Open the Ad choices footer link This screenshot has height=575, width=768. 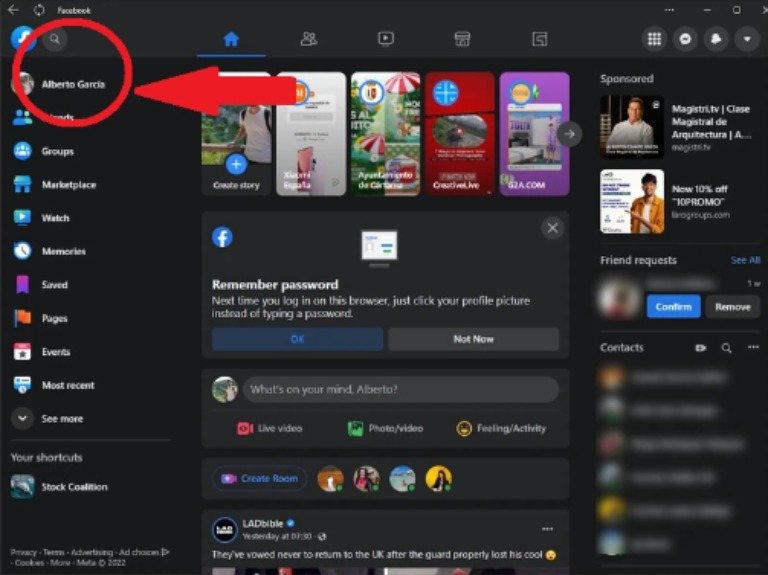(144, 552)
